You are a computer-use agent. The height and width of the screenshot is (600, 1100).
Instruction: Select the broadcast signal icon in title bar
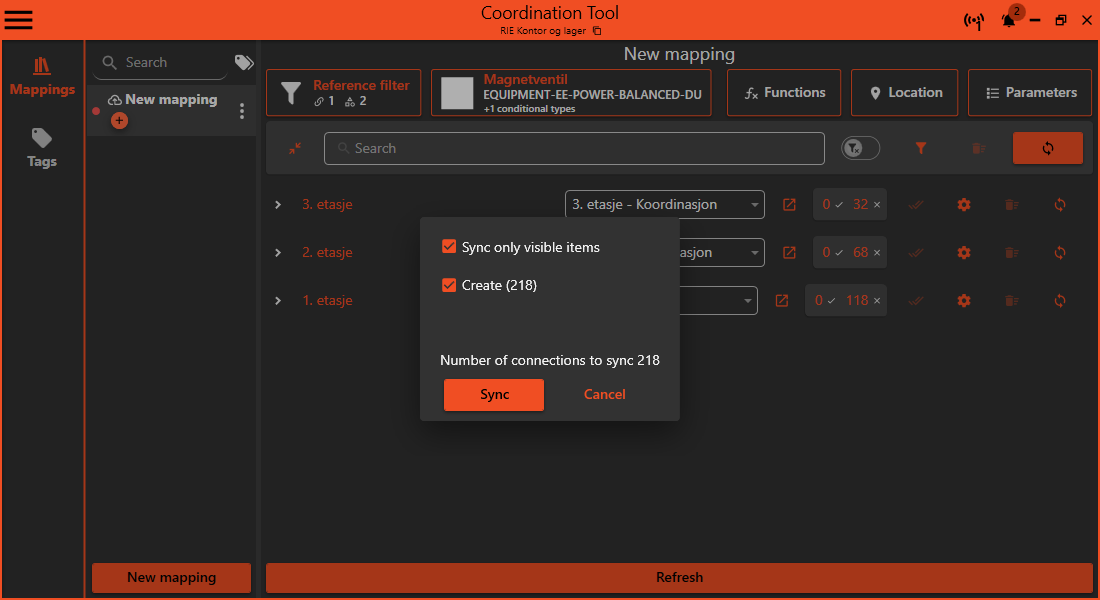[974, 20]
